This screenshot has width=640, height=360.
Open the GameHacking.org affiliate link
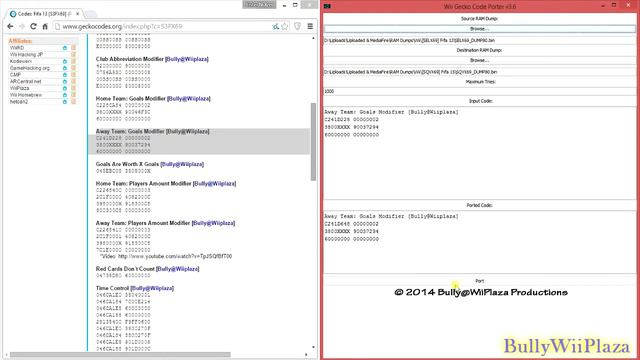(30, 68)
